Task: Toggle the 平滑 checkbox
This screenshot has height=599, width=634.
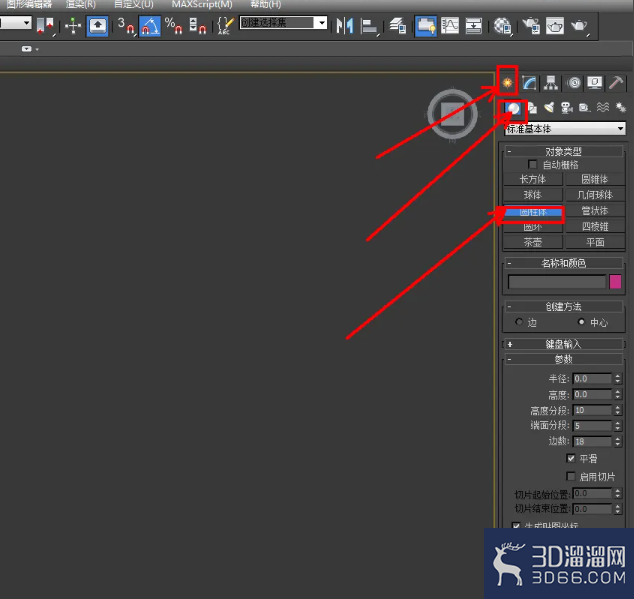Action: pos(571,458)
